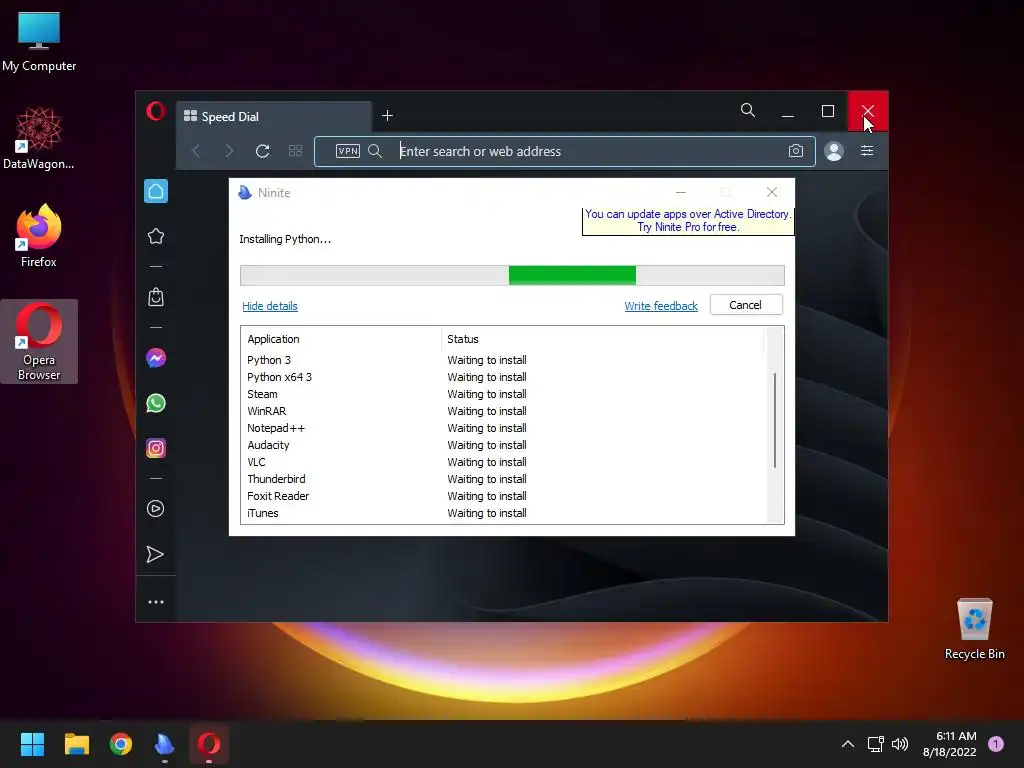This screenshot has width=1024, height=768.
Task: Select the Speed Dial tab
Action: coord(274,116)
